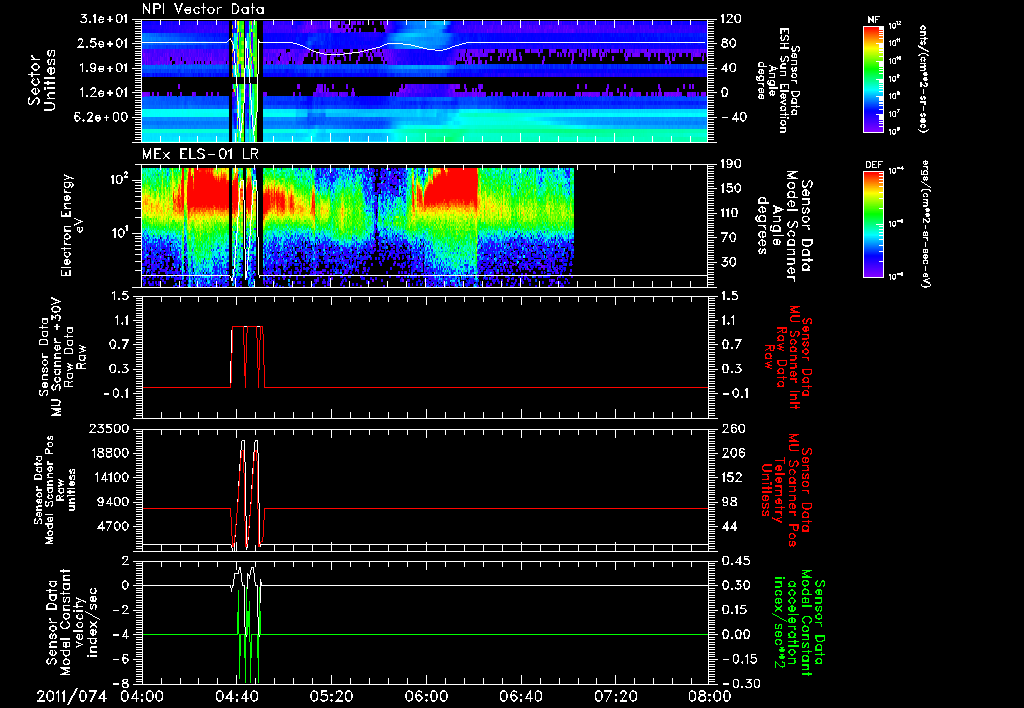
Task: Click the -6 velocity tick label
Action: [123, 659]
